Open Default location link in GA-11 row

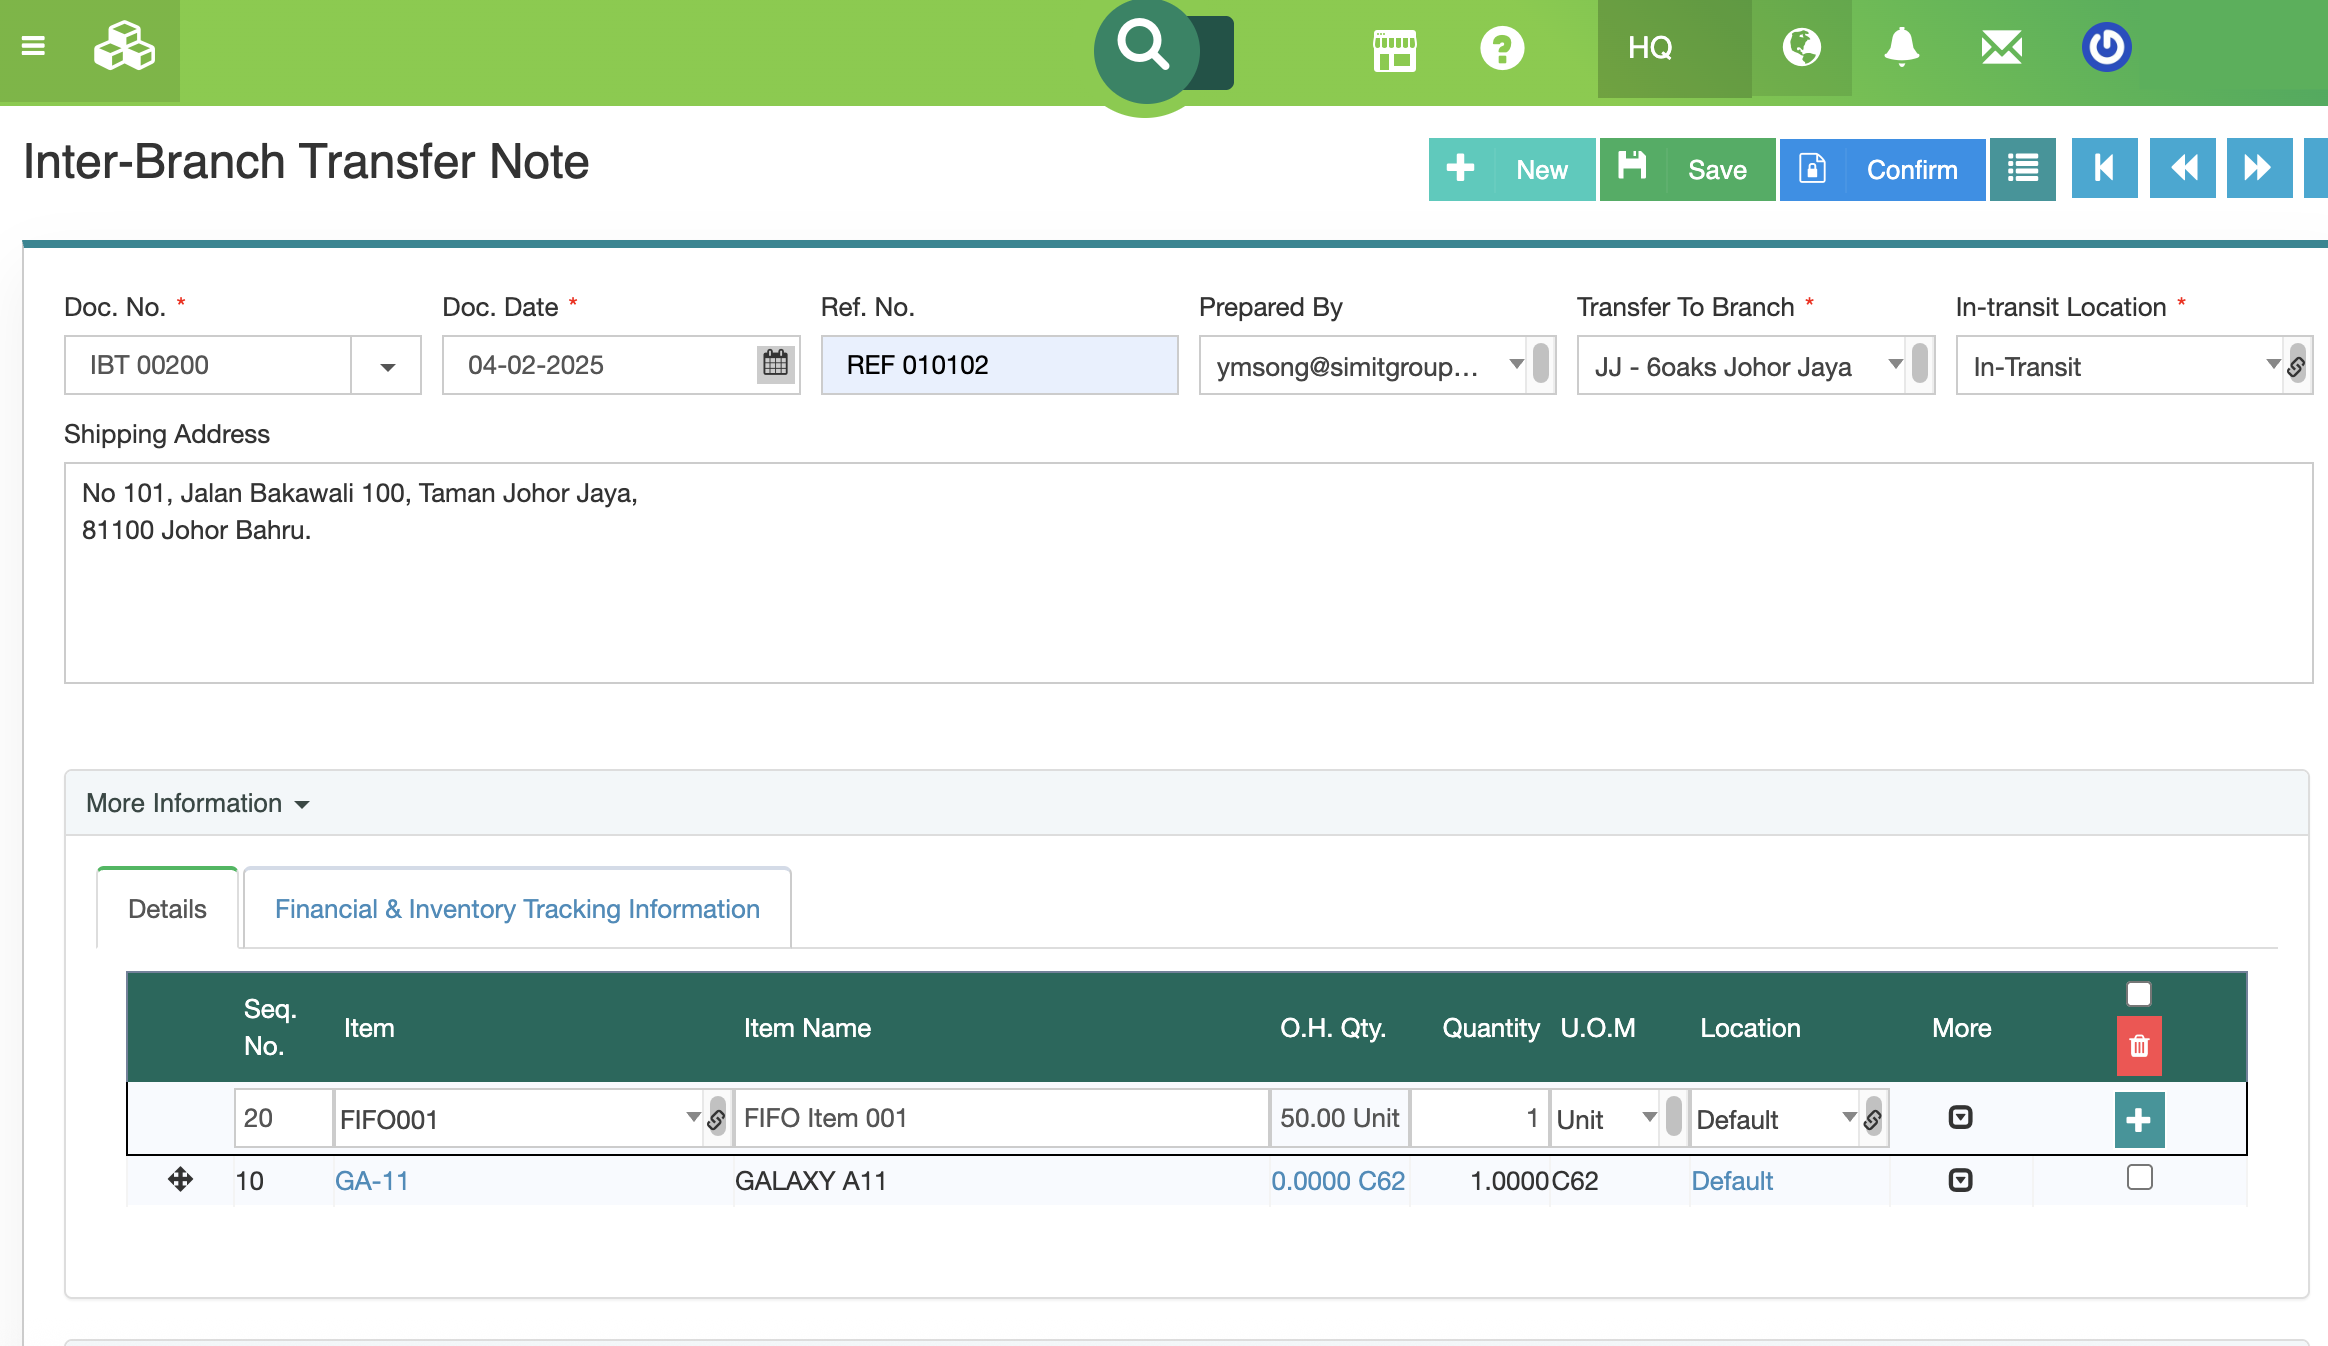tap(1732, 1181)
